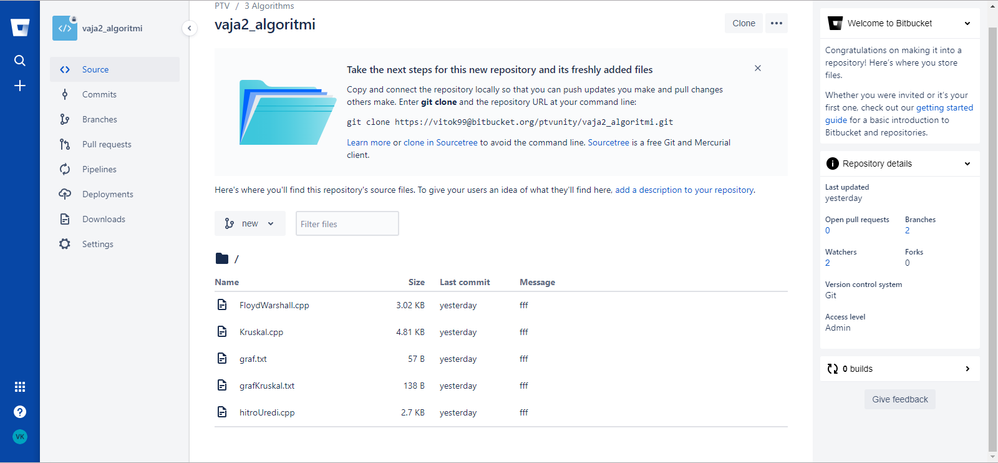Click the FloydWarshall.cpp file icon

[x=221, y=305]
